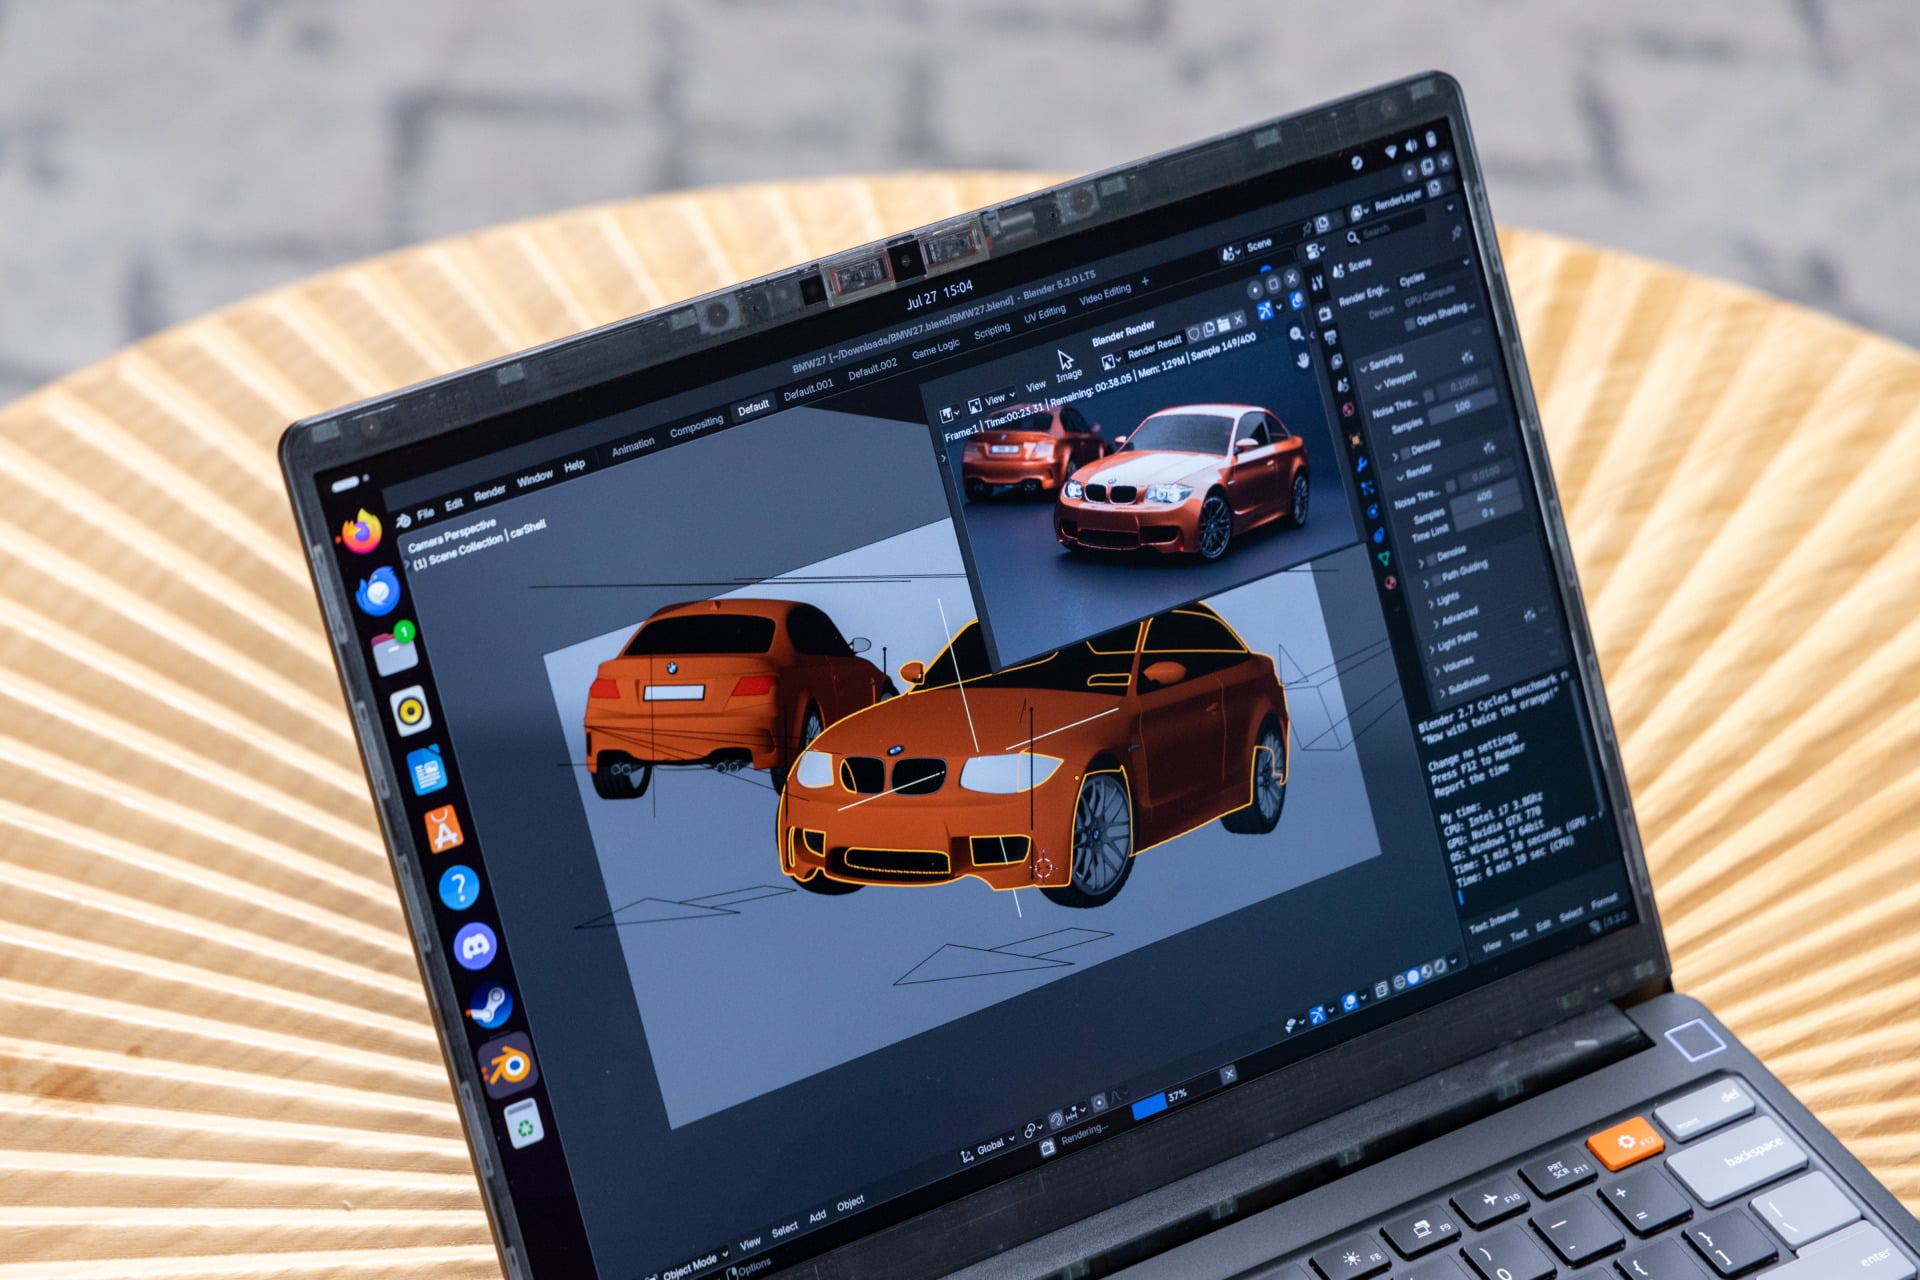
Task: Open the Global transform orientation dropdown
Action: 988,1147
